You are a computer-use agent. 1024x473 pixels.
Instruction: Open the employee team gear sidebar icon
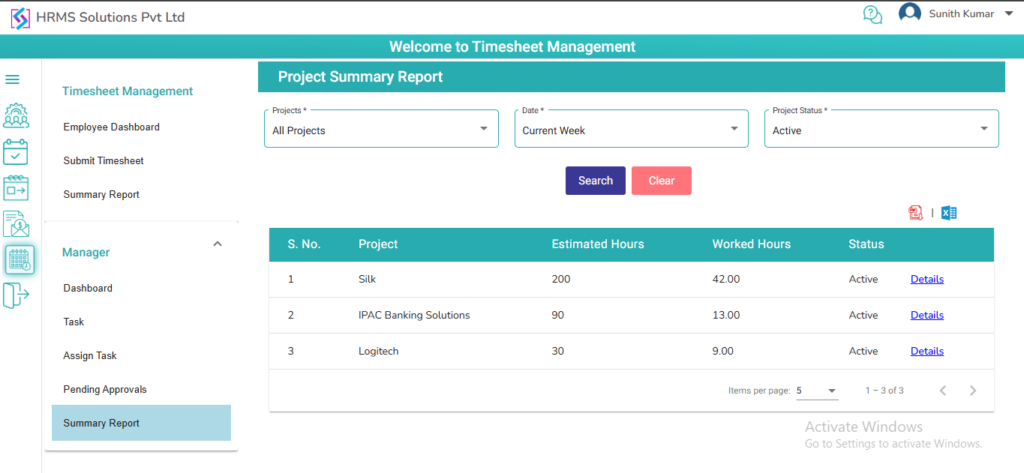click(x=16, y=116)
